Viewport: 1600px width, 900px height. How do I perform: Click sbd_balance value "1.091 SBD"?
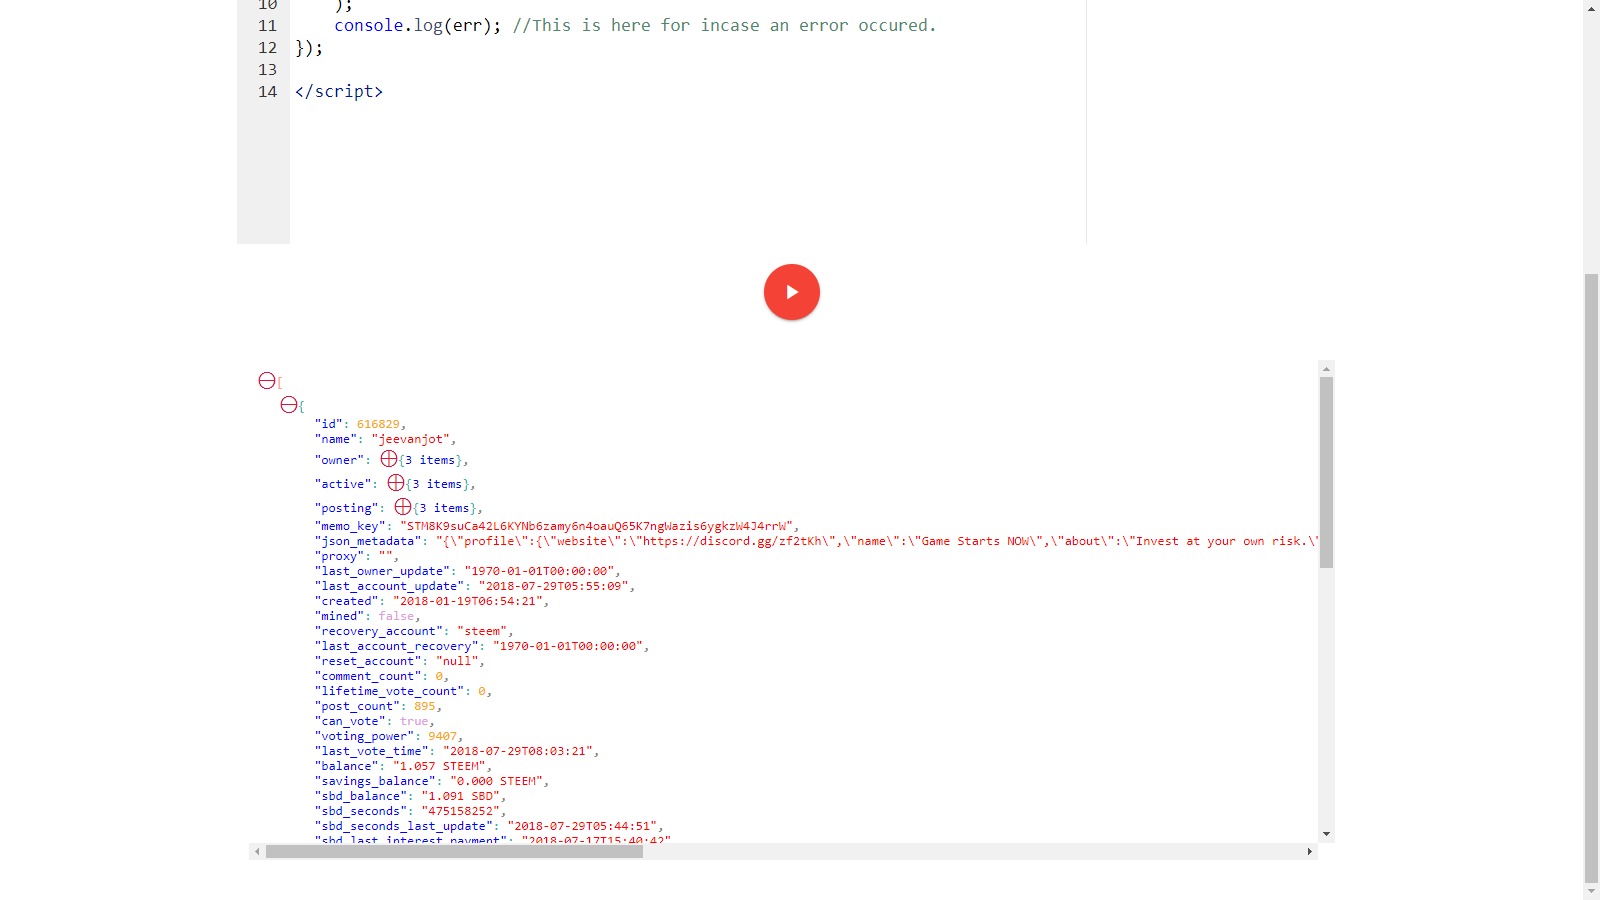pyautogui.click(x=461, y=796)
